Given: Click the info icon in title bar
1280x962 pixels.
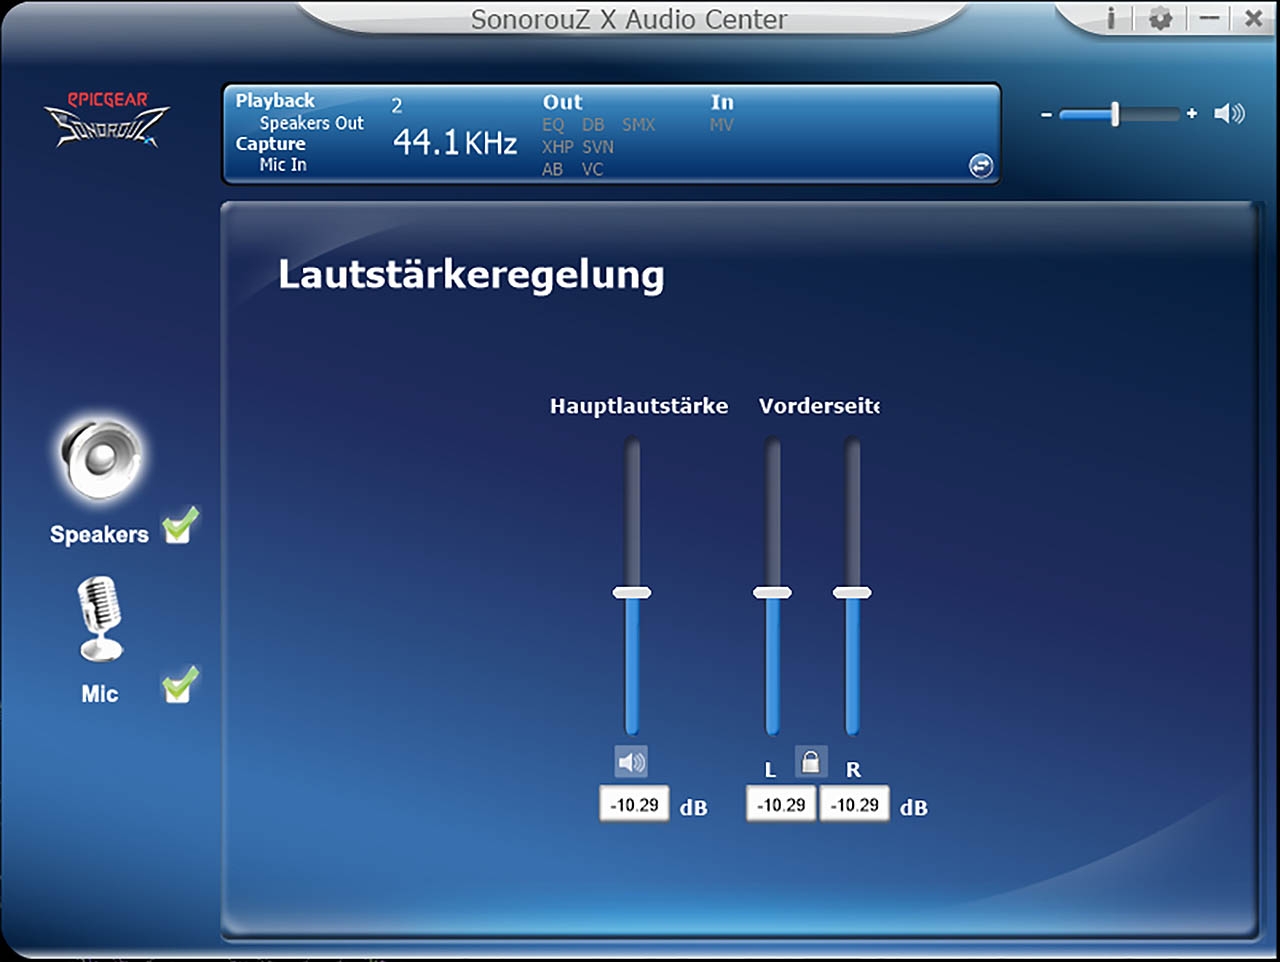Looking at the screenshot, I should pos(1111,18).
